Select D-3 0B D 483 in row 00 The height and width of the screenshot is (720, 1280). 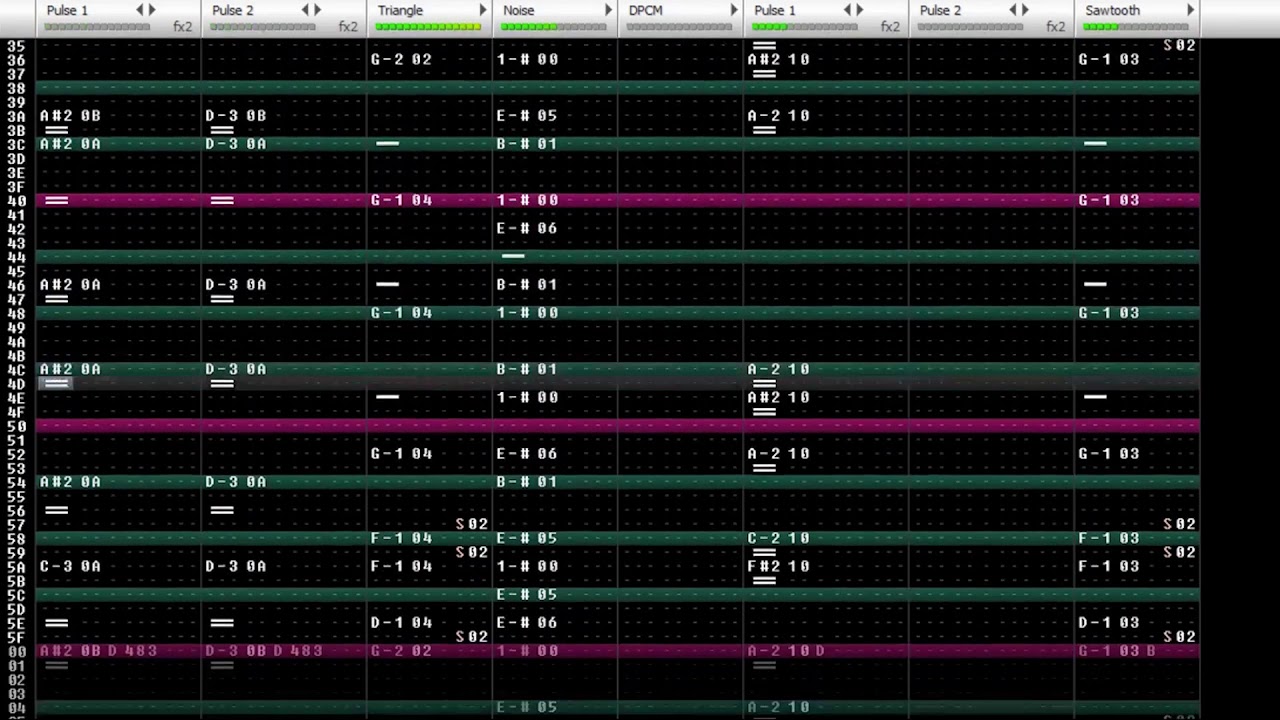(x=264, y=651)
